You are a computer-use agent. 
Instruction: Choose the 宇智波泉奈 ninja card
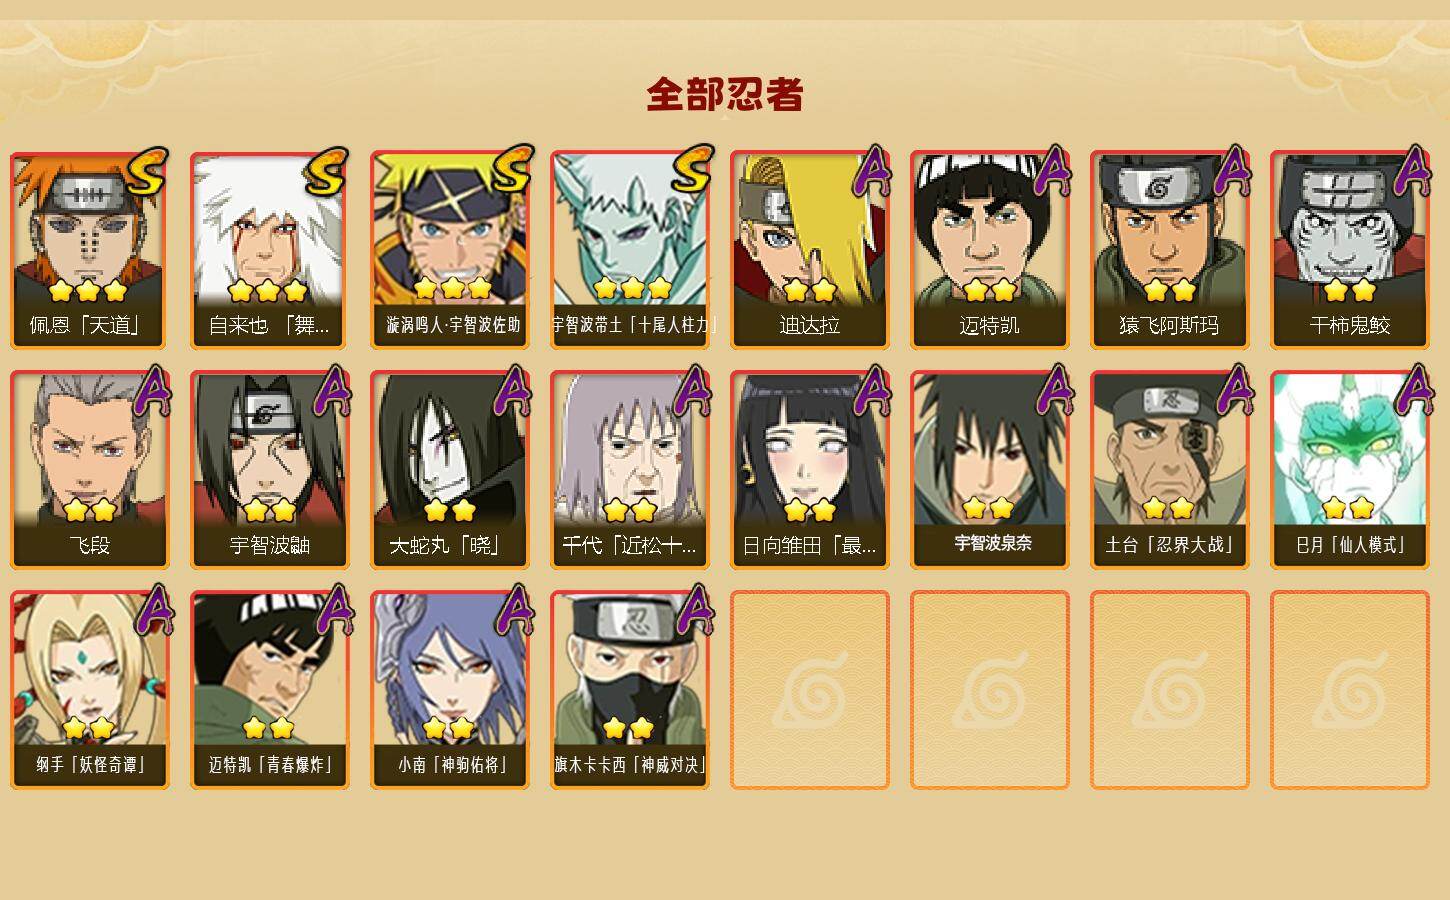coord(990,470)
